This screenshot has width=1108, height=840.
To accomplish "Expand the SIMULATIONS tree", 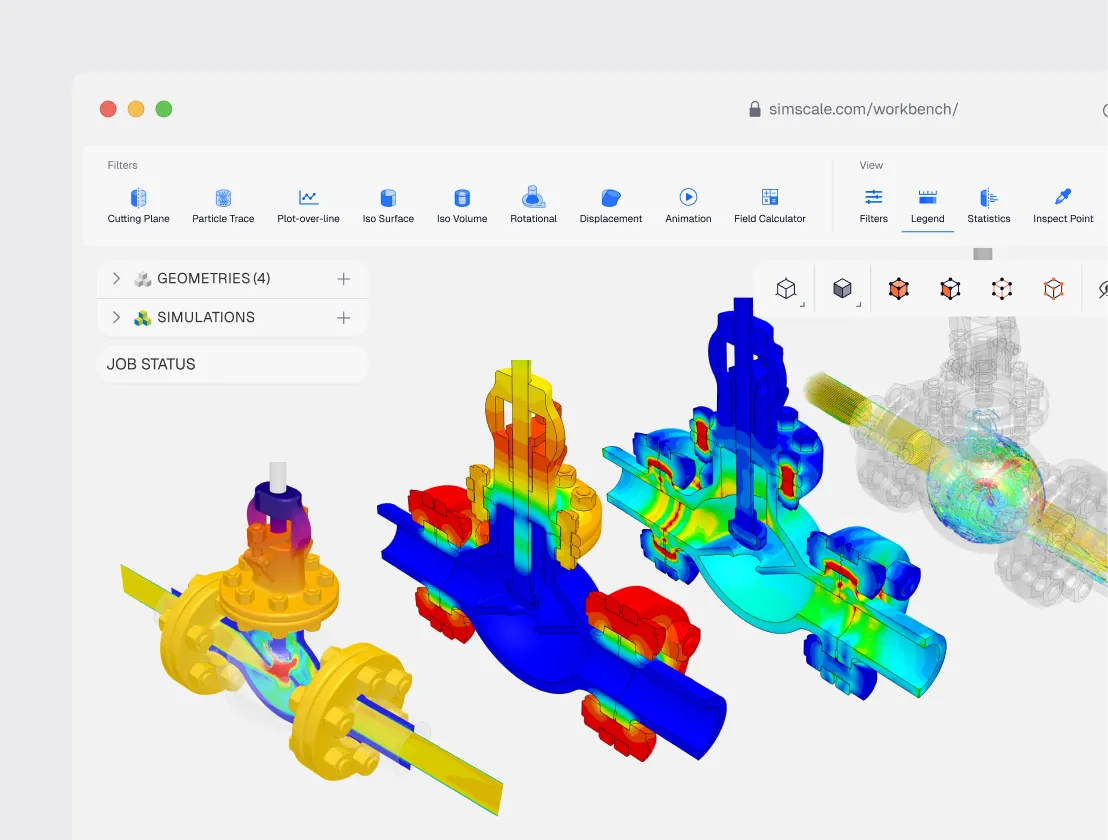I will 116,317.
